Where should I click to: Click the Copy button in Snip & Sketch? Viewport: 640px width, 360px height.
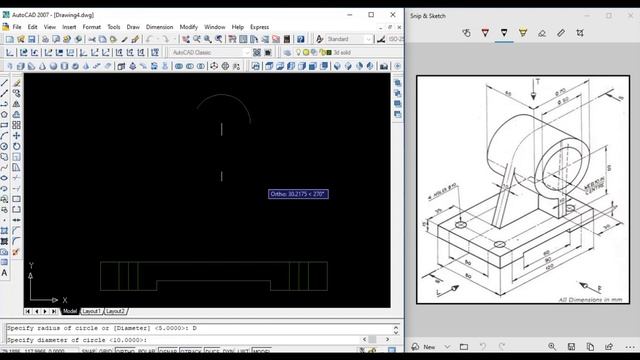tap(590, 347)
